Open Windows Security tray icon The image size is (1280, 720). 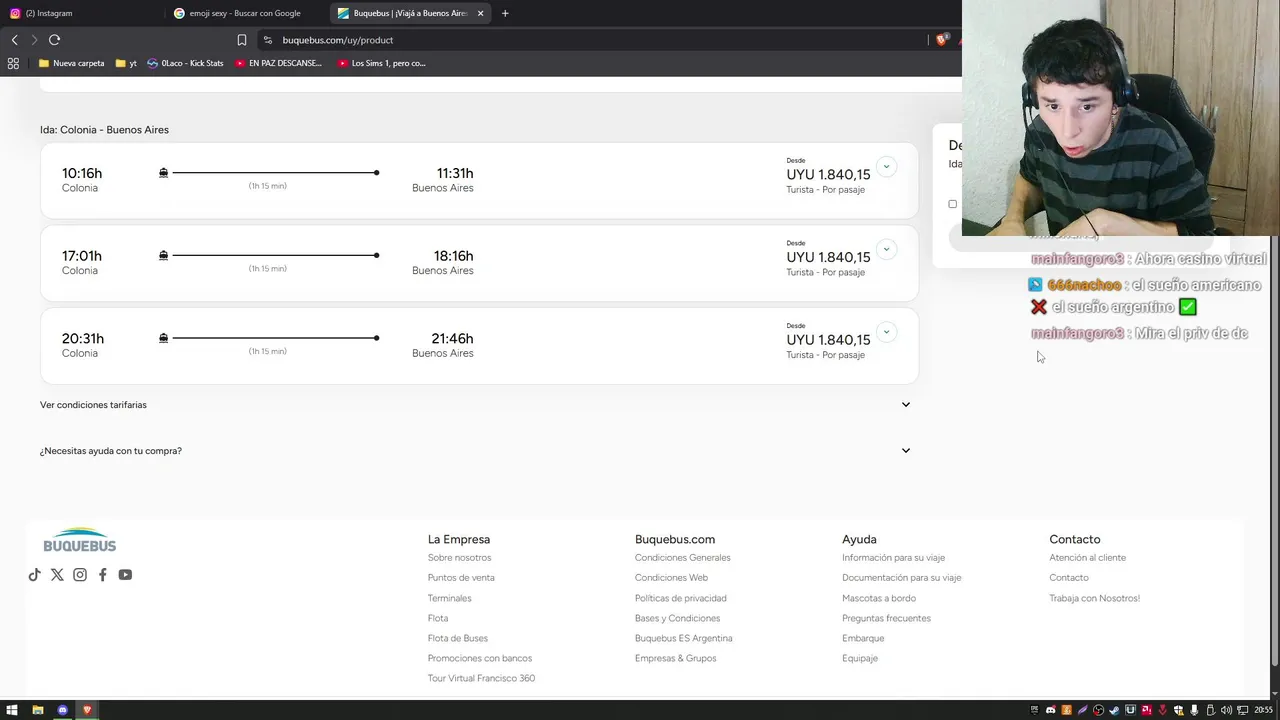[1178, 710]
